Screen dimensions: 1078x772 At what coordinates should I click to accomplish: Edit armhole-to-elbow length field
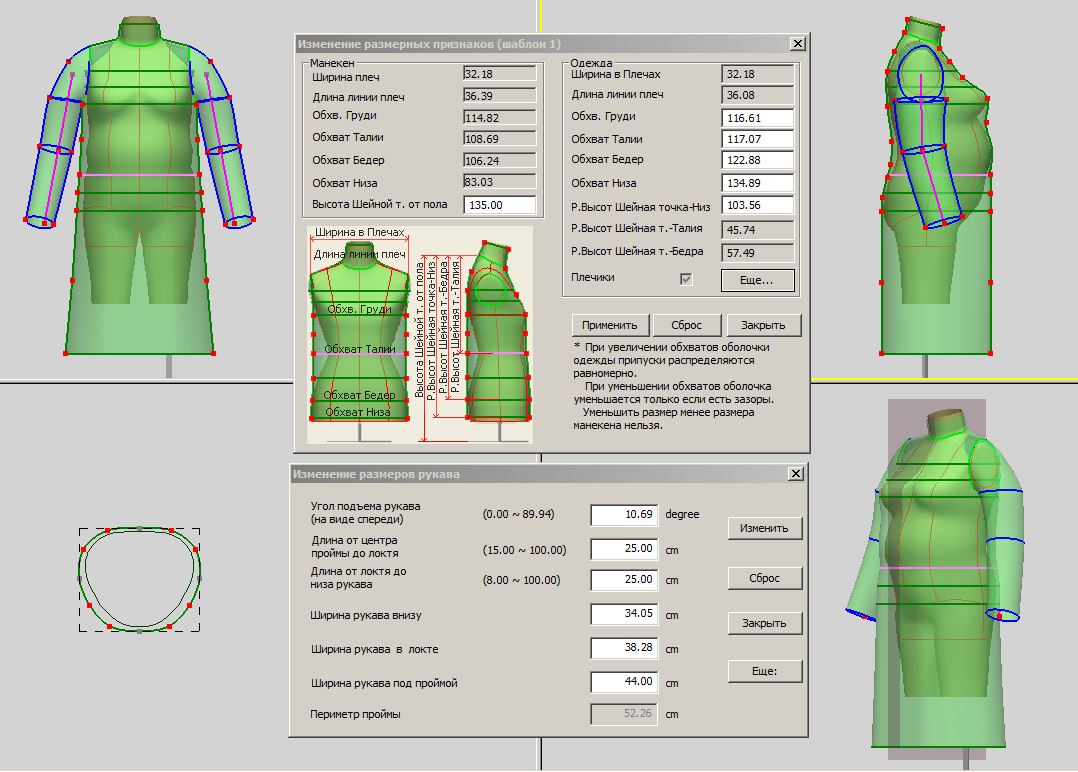(624, 549)
